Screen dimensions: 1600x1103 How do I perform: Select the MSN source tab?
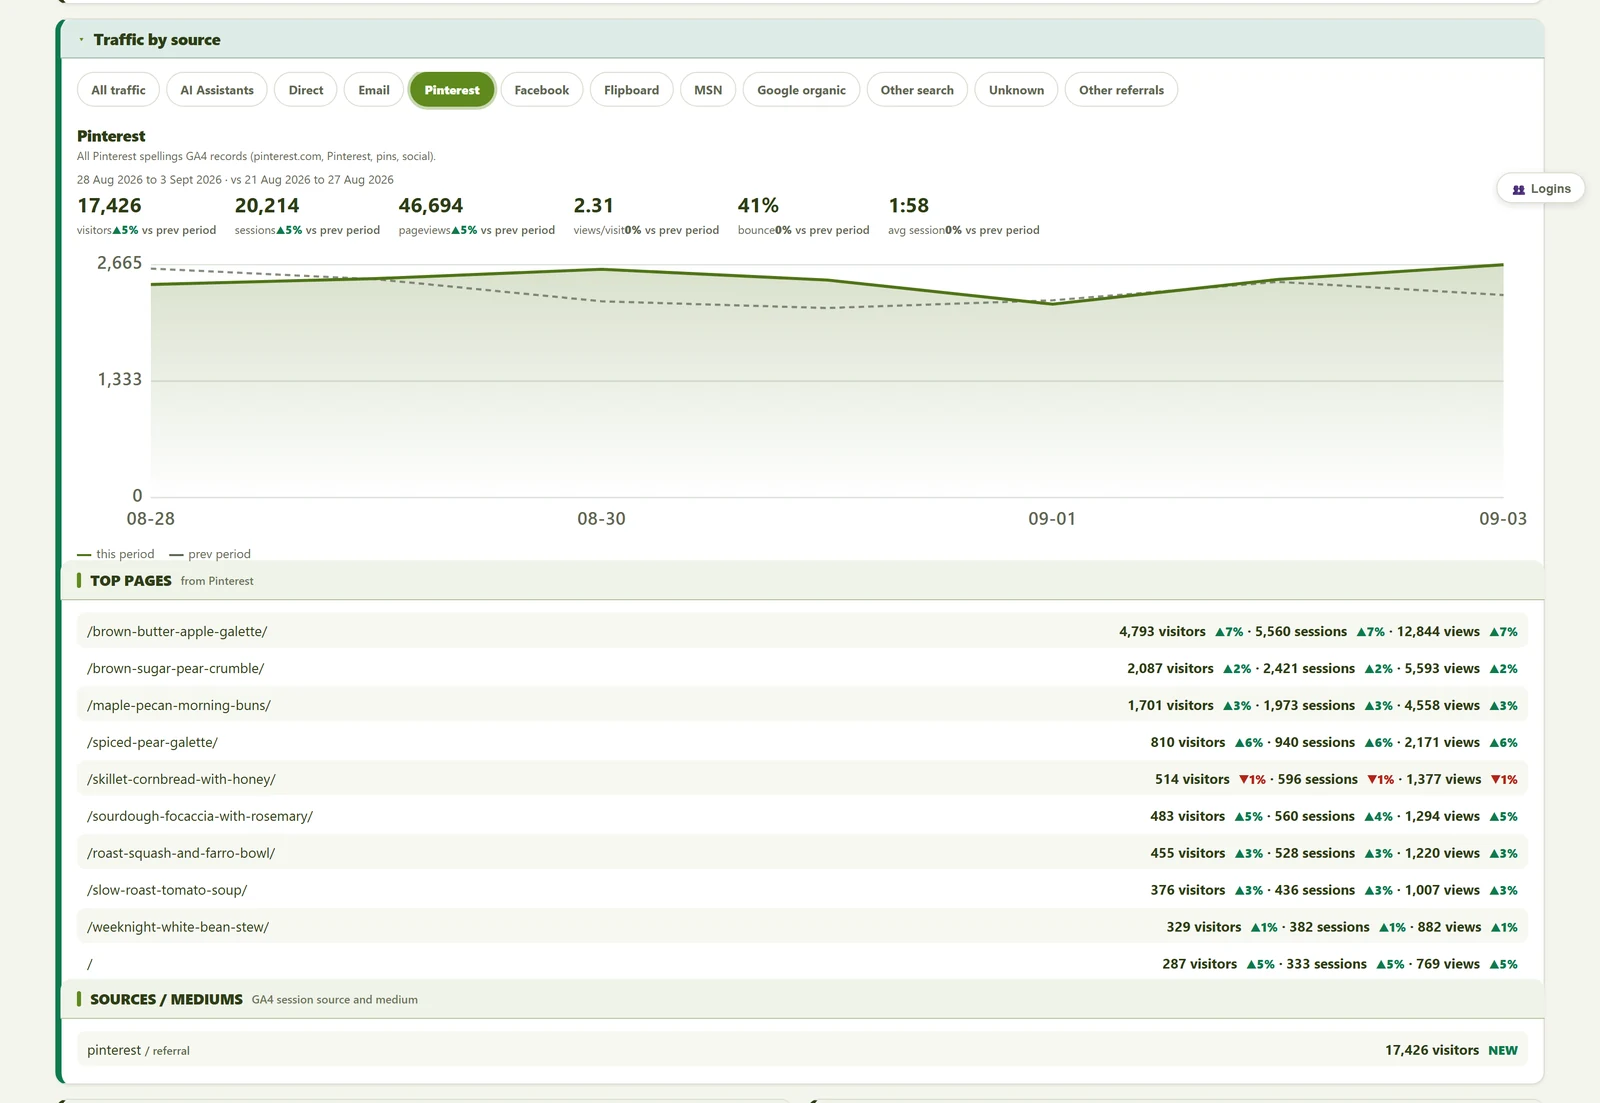[708, 90]
